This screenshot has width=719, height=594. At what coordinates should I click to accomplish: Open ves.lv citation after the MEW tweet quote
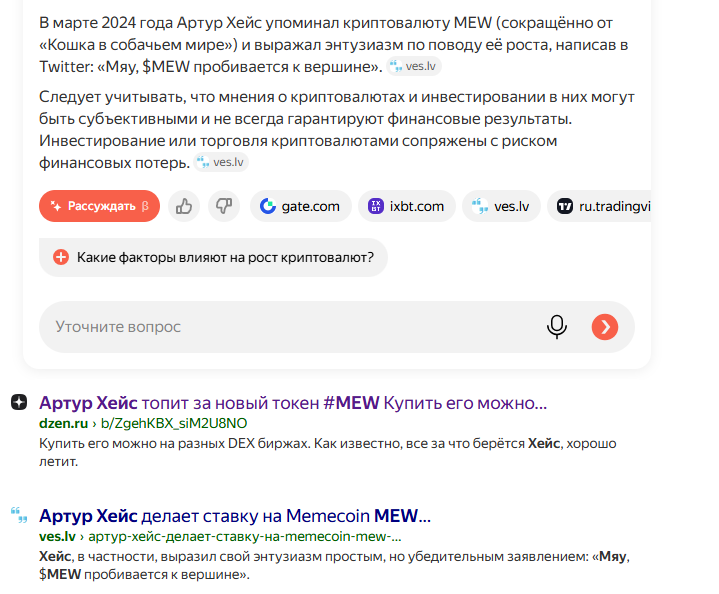coord(414,67)
